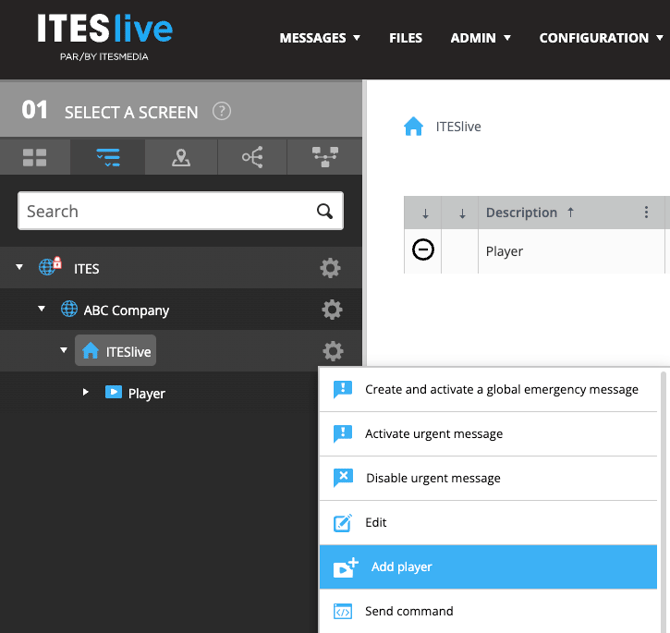The height and width of the screenshot is (633, 670).
Task: Click the ITESlive breadcrumb link
Action: click(458, 127)
